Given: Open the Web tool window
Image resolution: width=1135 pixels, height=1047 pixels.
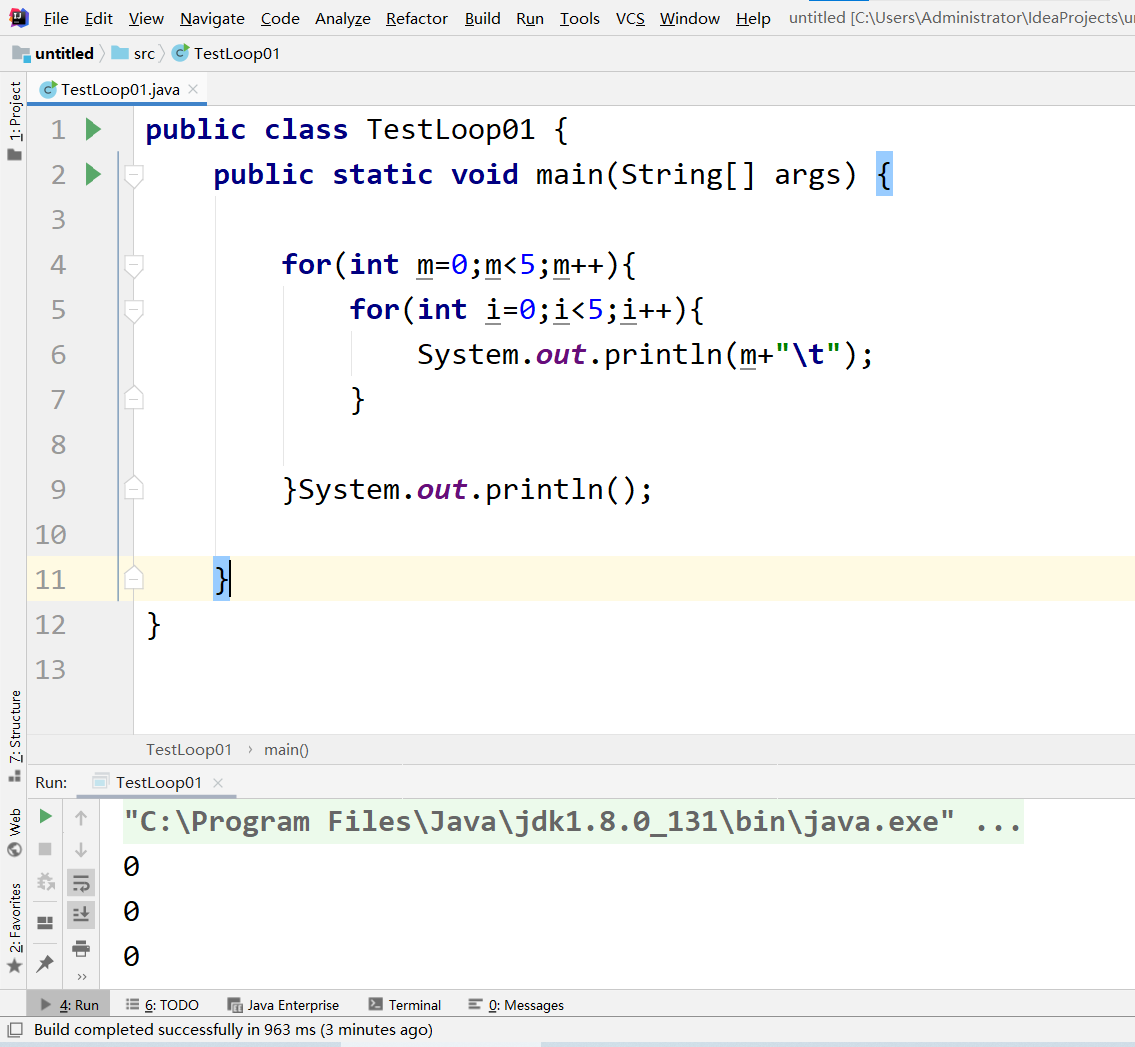Looking at the screenshot, I should click(x=14, y=832).
